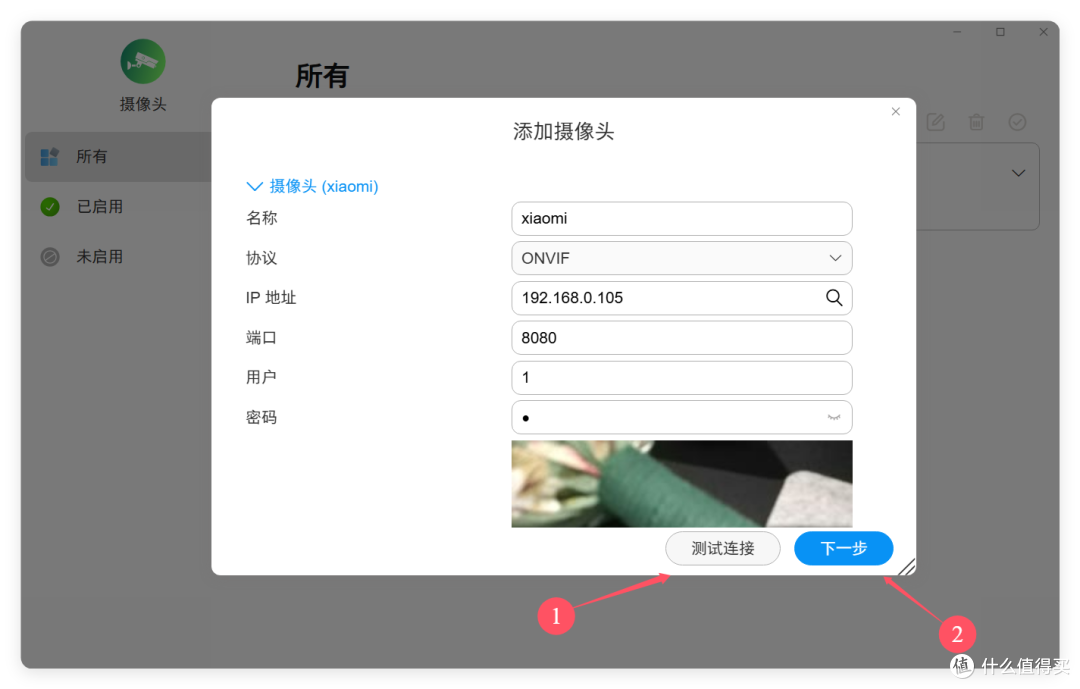The height and width of the screenshot is (689, 1080).
Task: Click the 用户 input field
Action: 681,378
